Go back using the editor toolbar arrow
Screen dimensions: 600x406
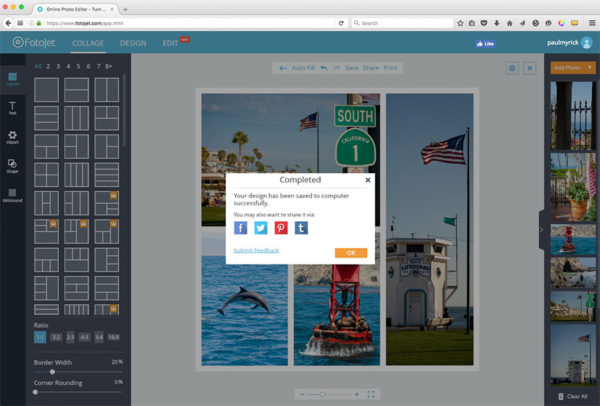(283, 68)
